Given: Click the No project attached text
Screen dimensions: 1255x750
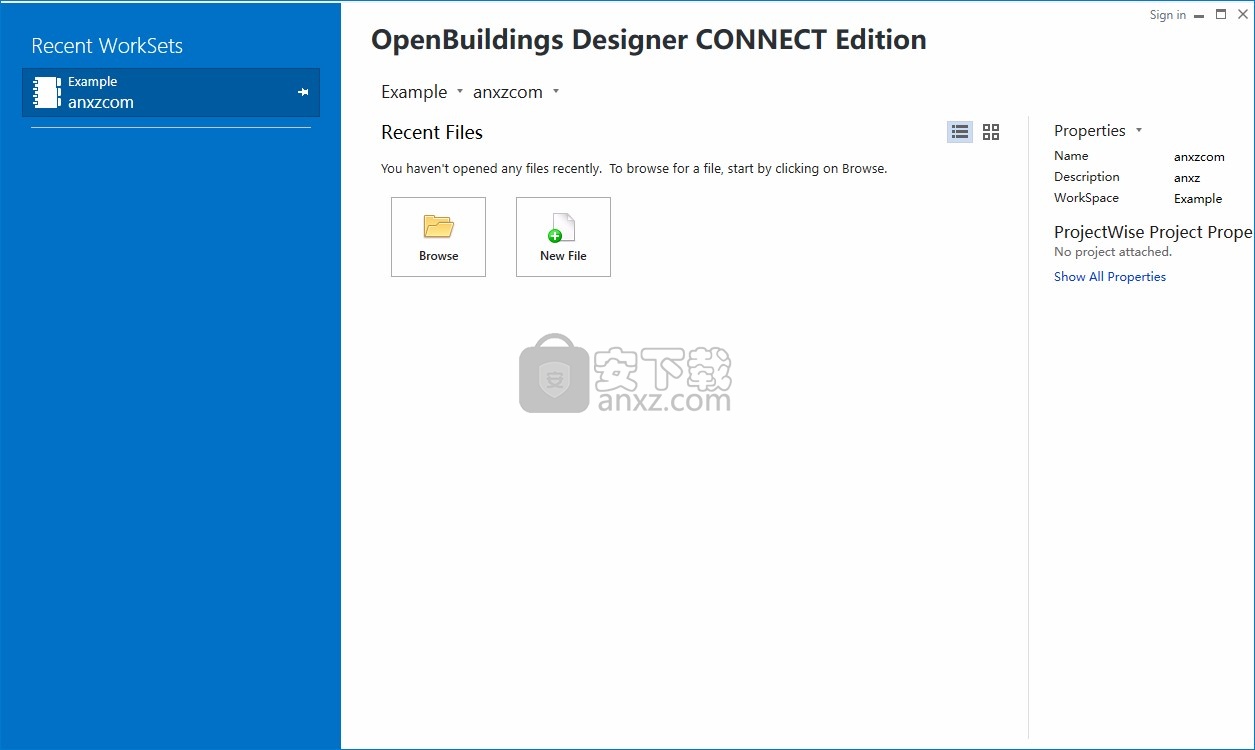Looking at the screenshot, I should click(1113, 252).
